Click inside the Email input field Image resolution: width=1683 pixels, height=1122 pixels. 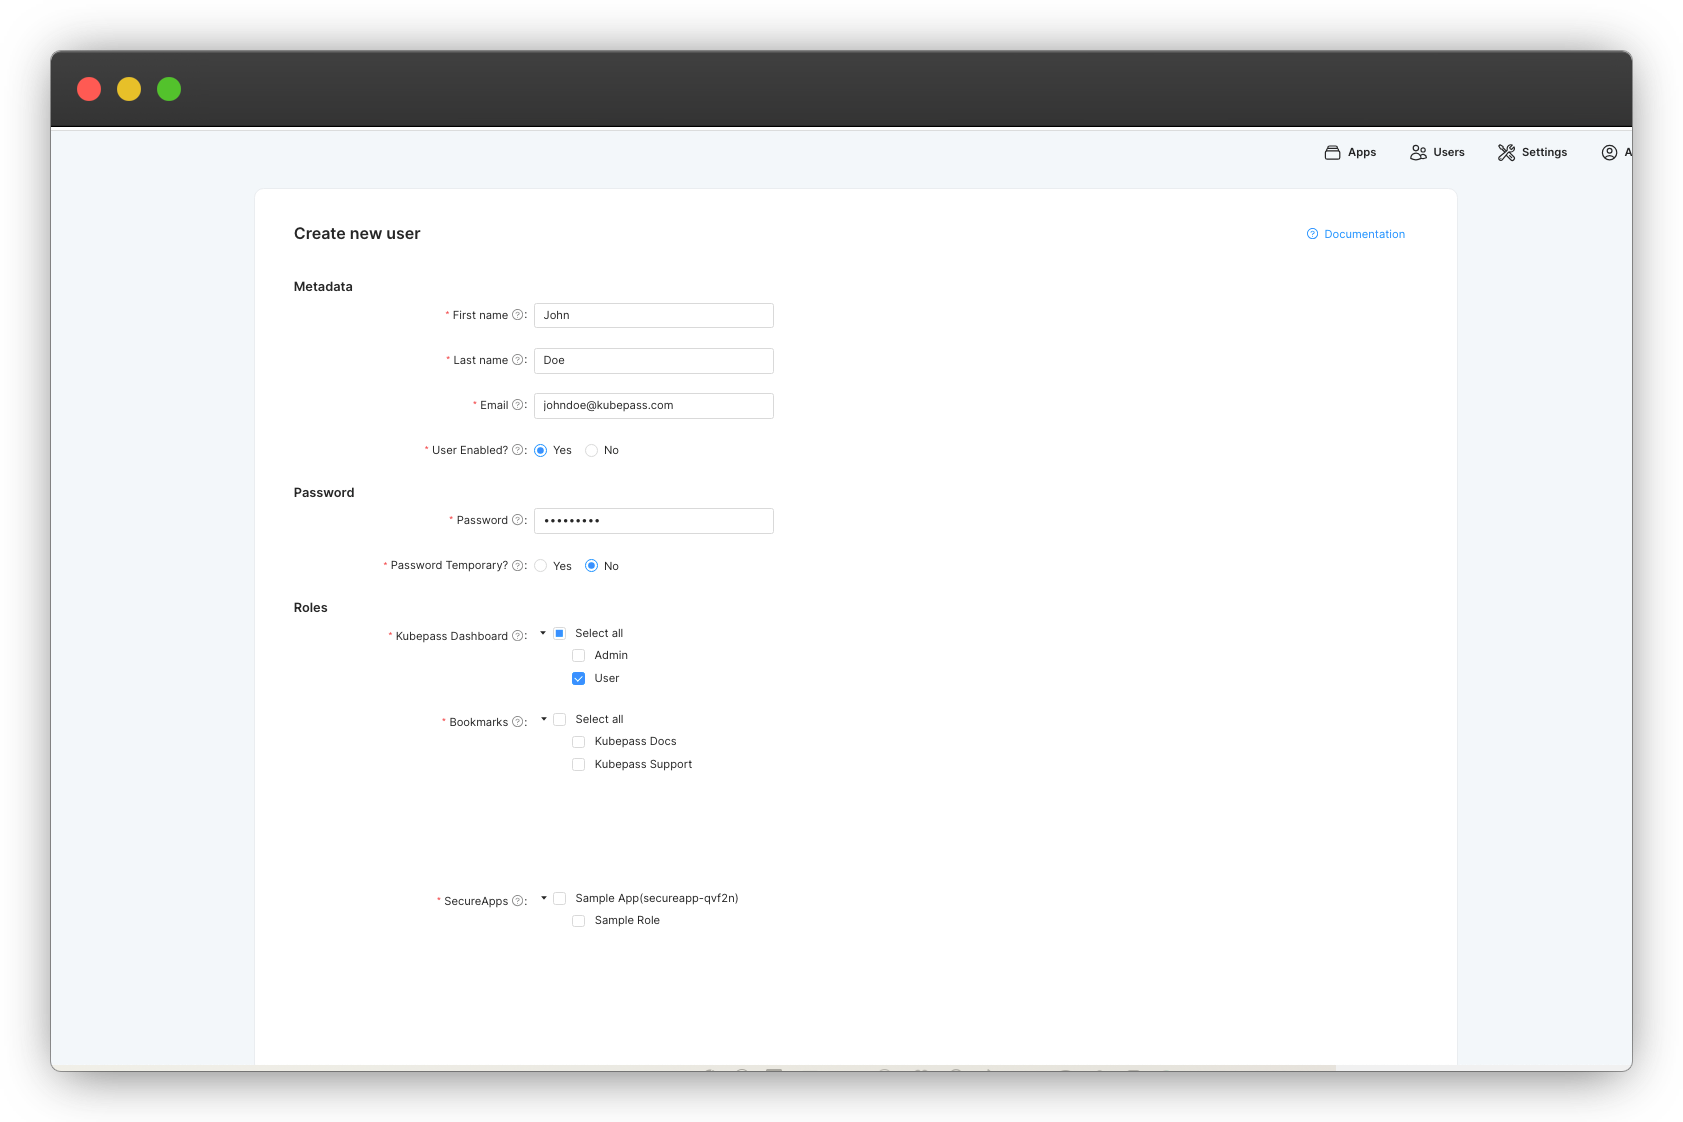pos(653,405)
